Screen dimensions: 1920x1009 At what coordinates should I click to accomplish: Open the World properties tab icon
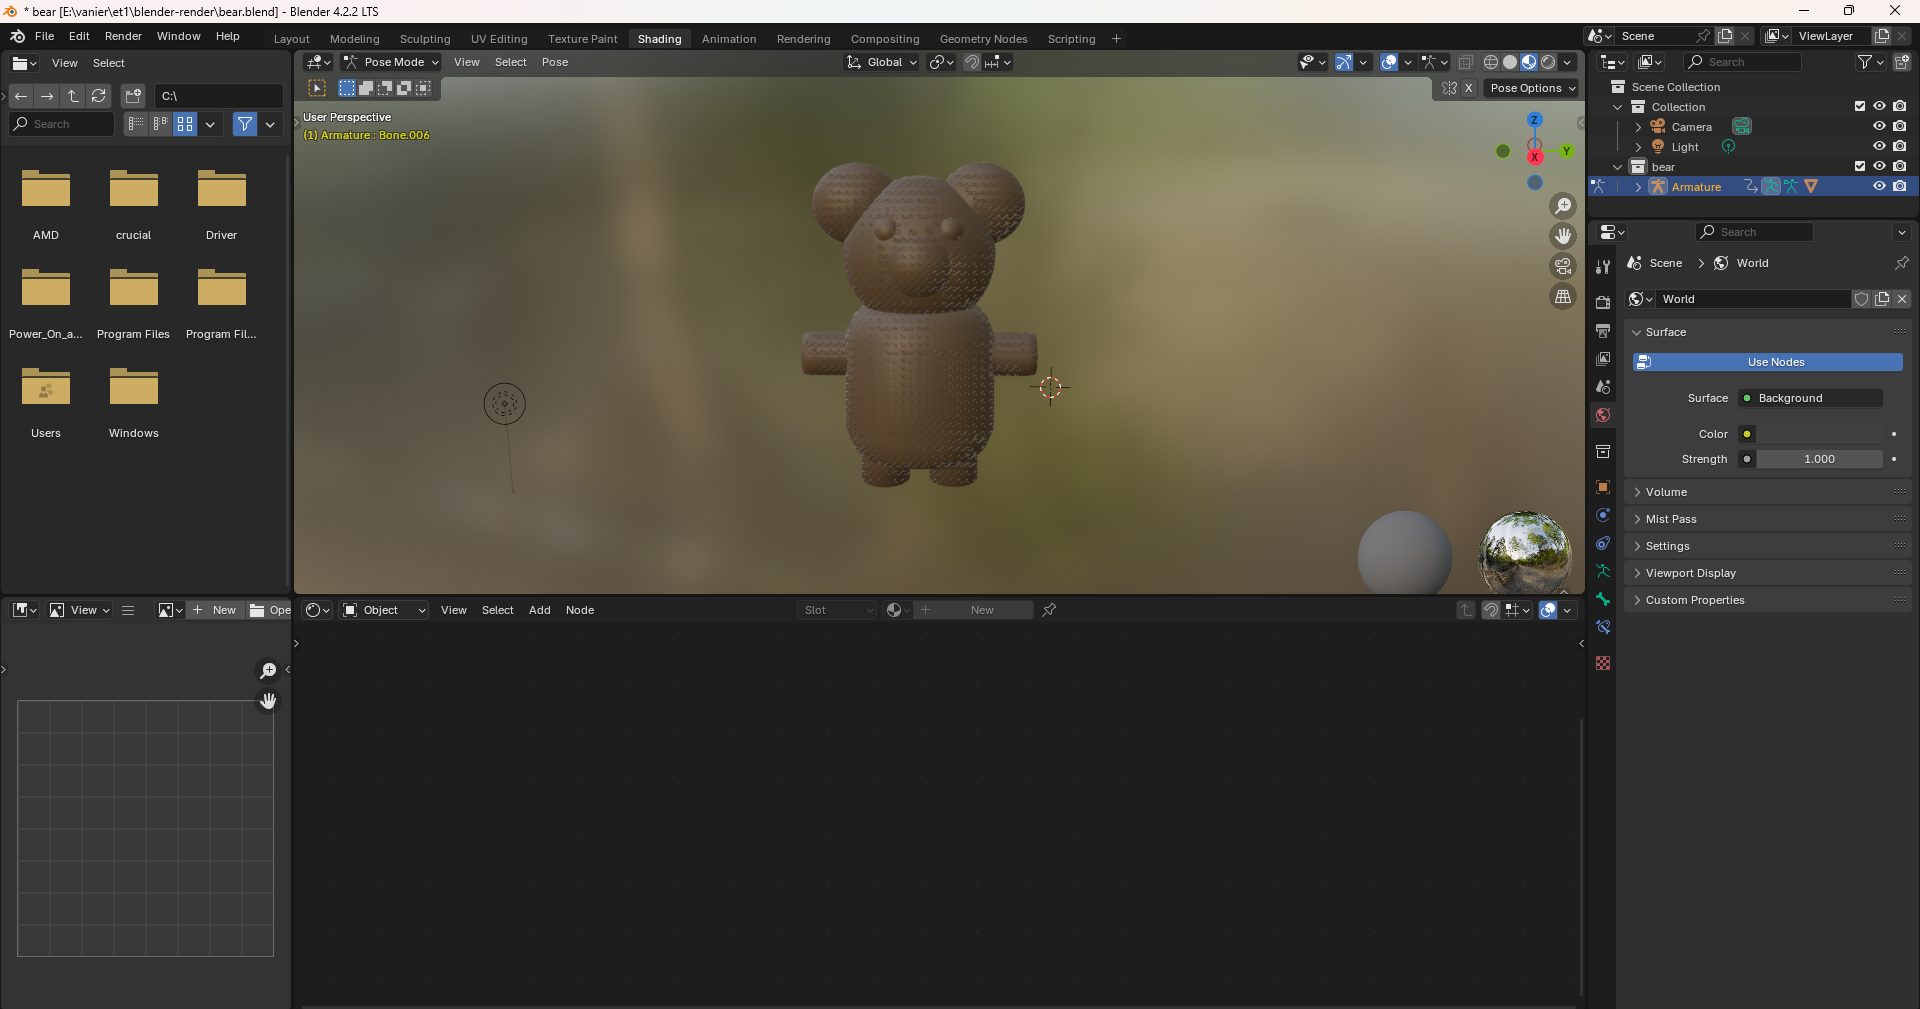1603,415
